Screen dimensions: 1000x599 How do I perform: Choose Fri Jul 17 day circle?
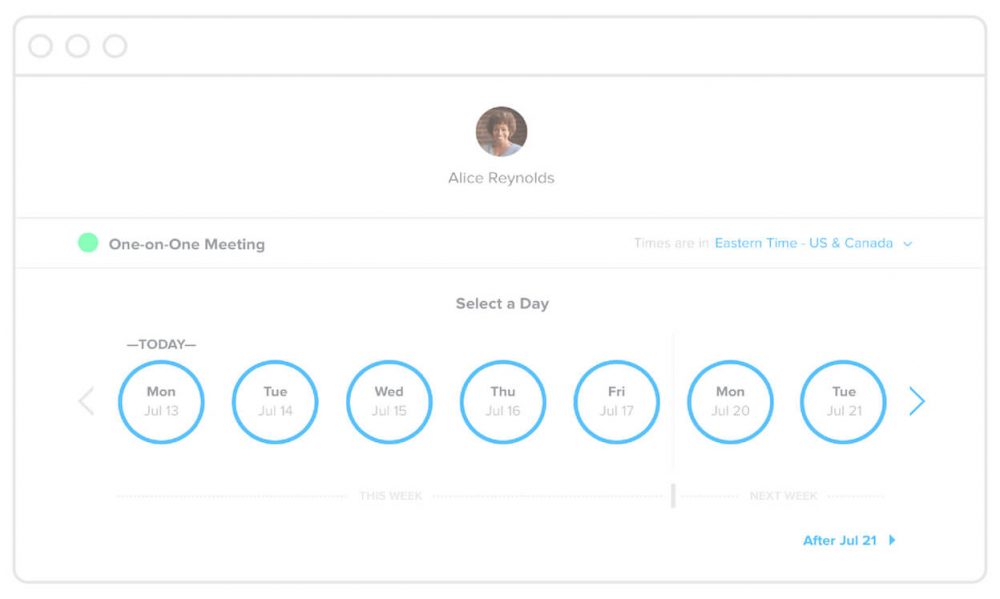[x=616, y=402]
